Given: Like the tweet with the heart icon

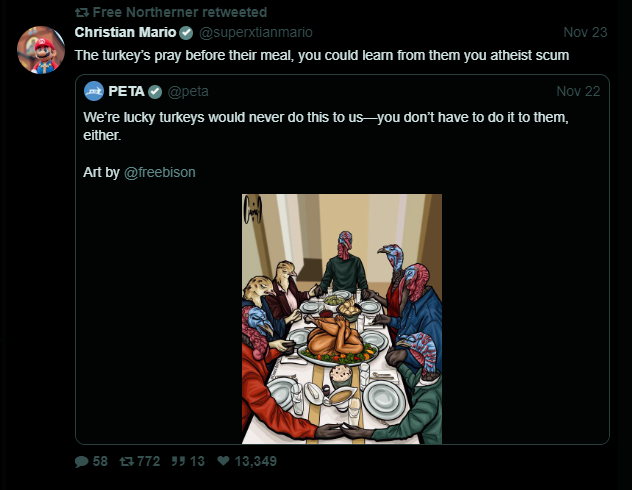Looking at the screenshot, I should coord(223,461).
